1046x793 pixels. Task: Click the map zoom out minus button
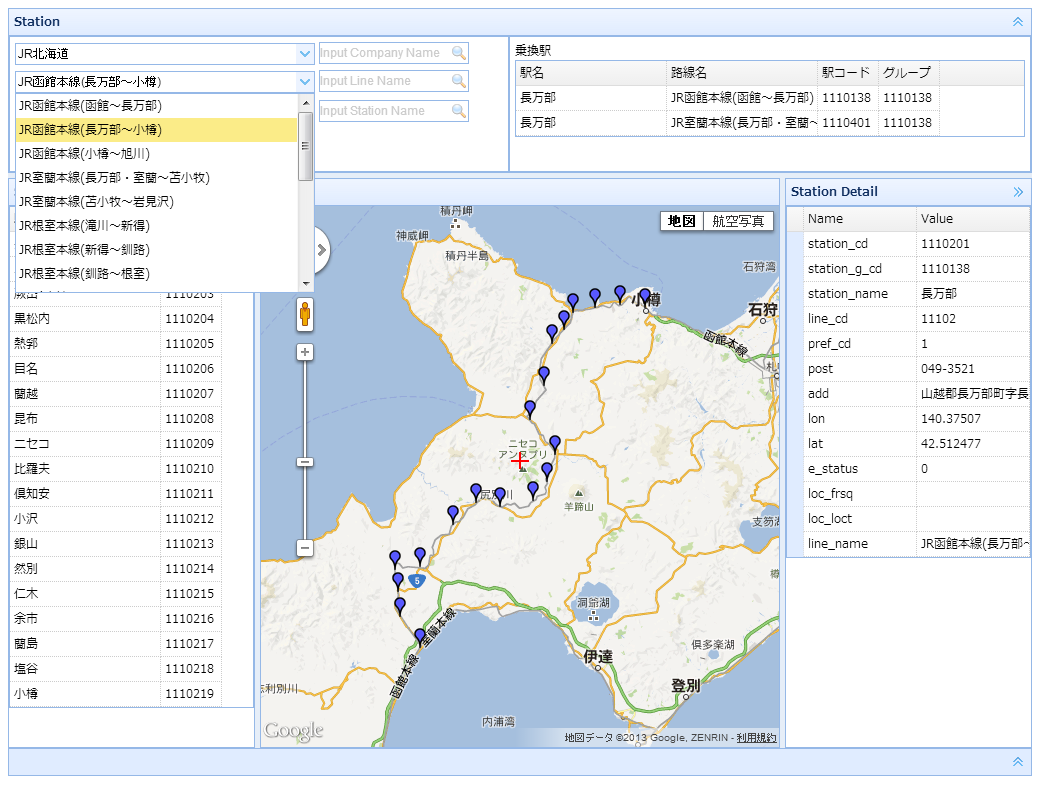click(305, 548)
